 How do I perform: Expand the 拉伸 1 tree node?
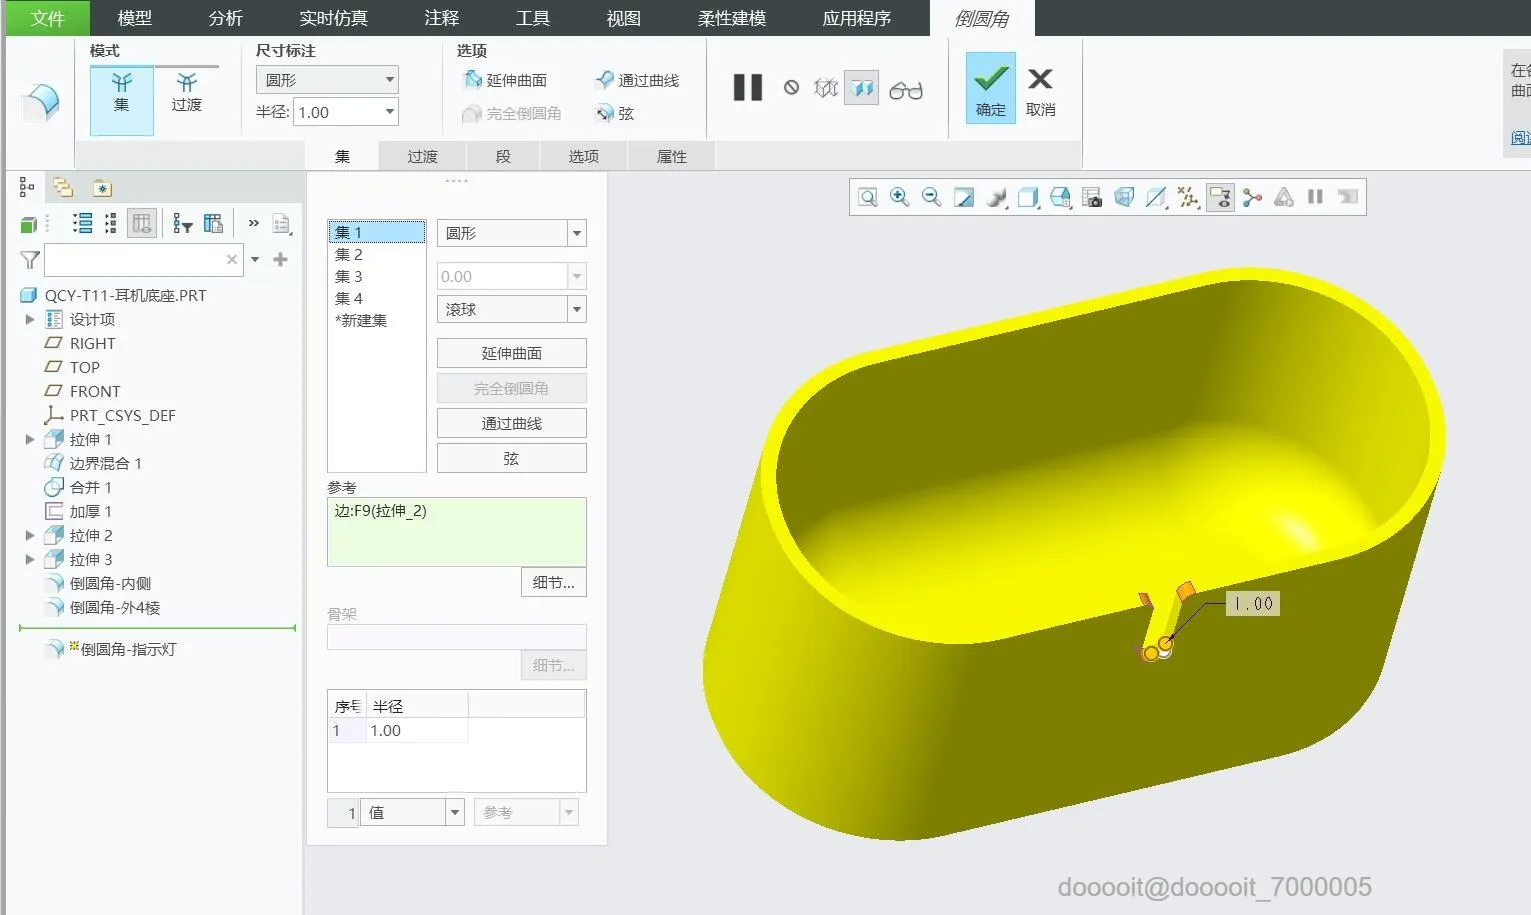30,439
